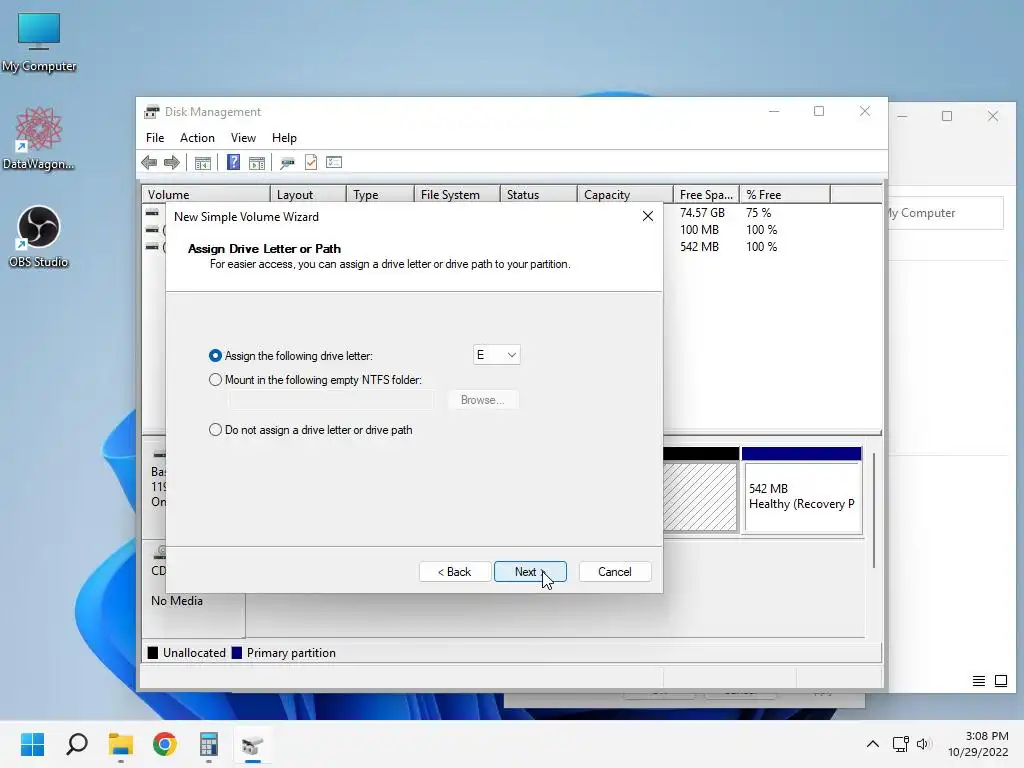Image resolution: width=1024 pixels, height=768 pixels.
Task: Sort by the Capacity column header
Action: click(625, 195)
